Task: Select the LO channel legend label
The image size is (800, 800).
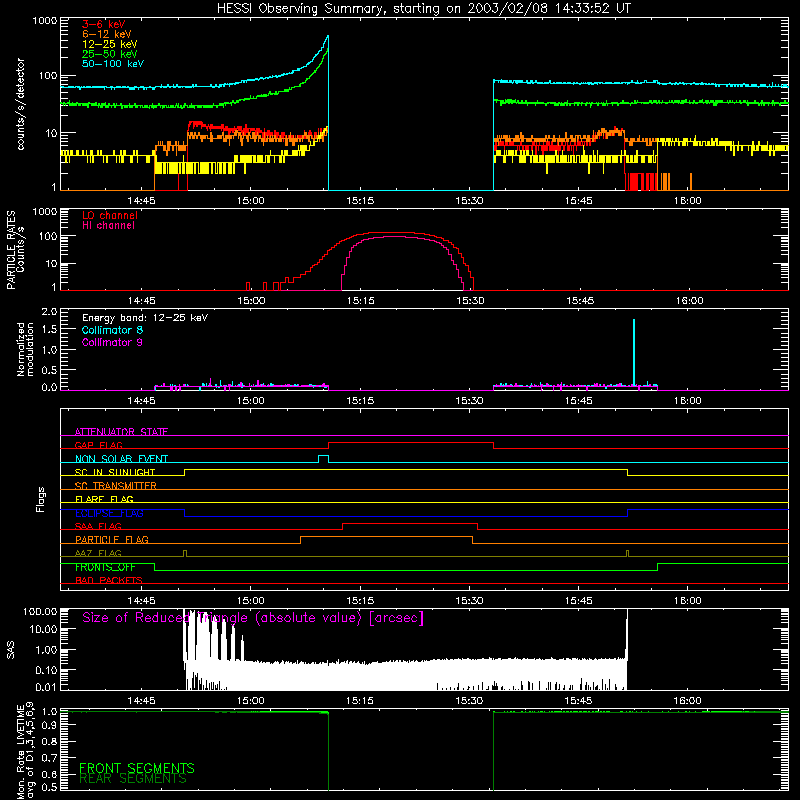Action: (110, 215)
